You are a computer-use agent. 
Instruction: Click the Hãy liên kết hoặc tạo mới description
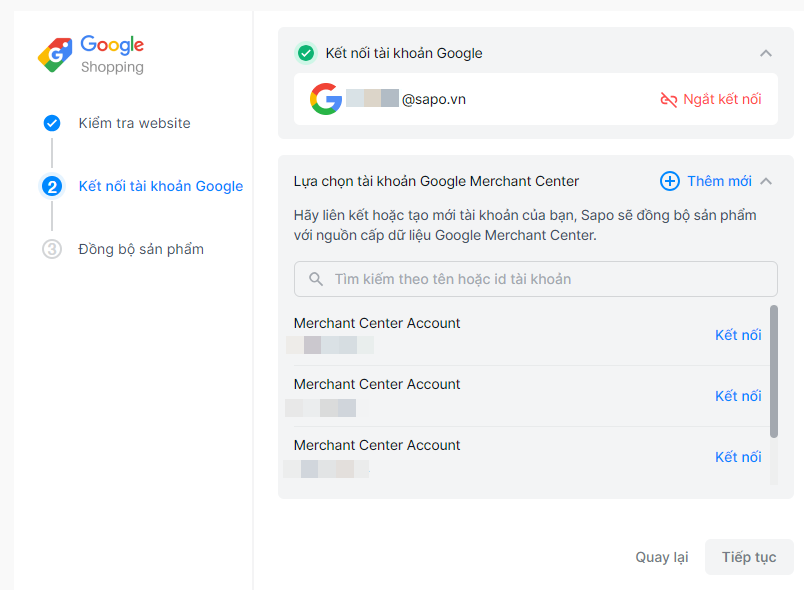coord(525,225)
